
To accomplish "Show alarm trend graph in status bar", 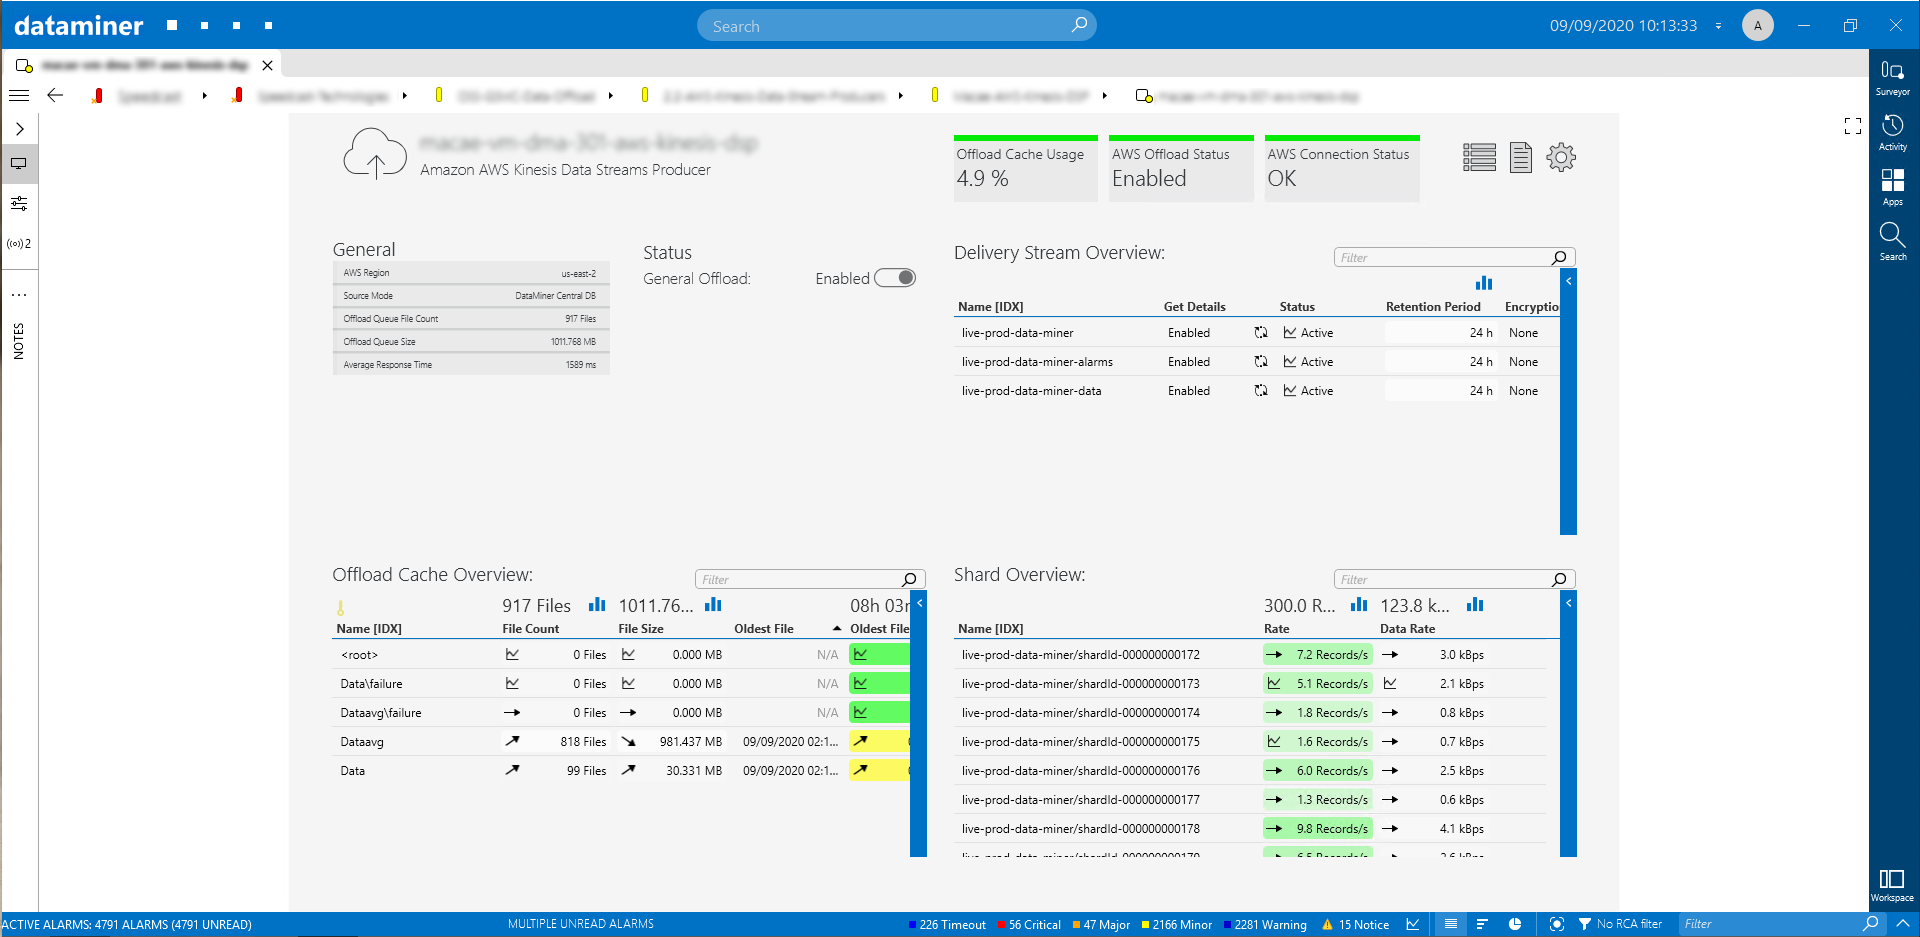I will click(x=1412, y=924).
